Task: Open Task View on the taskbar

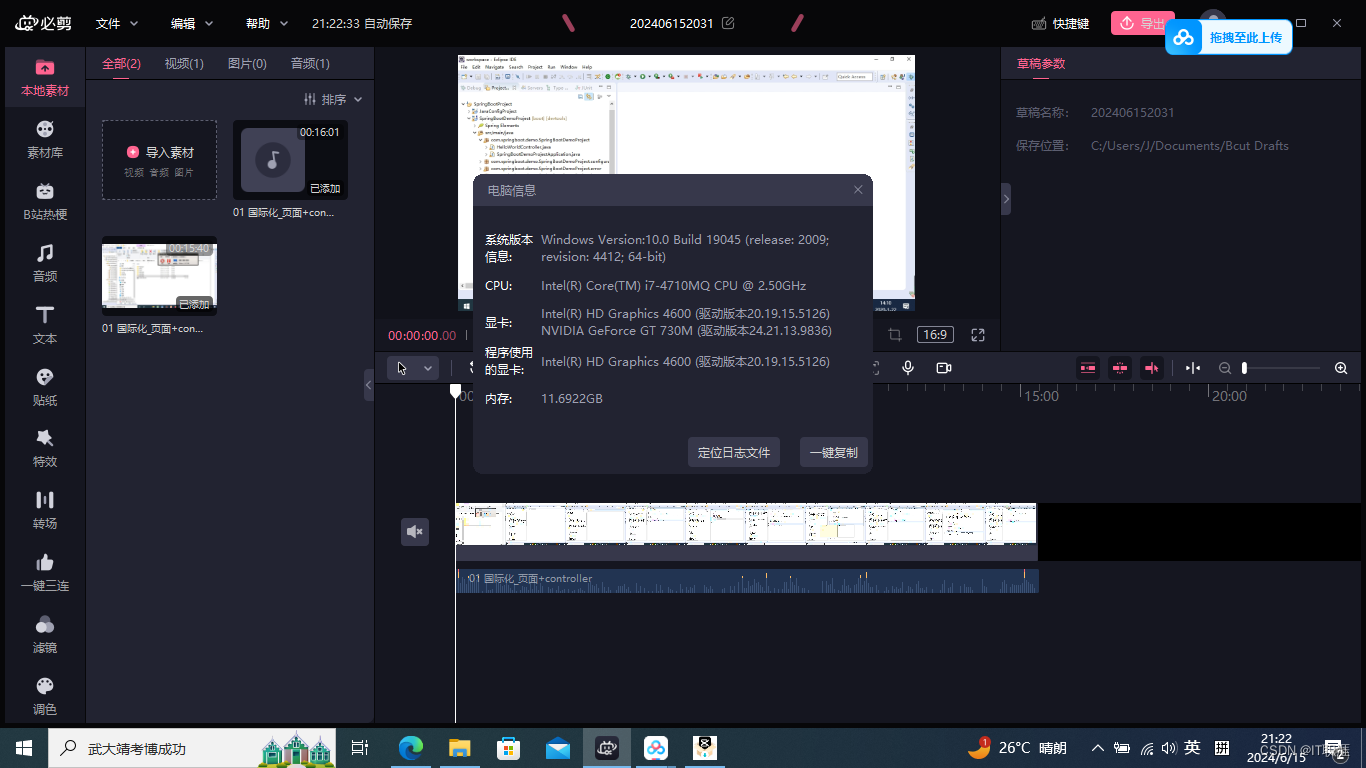Action: pyautogui.click(x=361, y=747)
